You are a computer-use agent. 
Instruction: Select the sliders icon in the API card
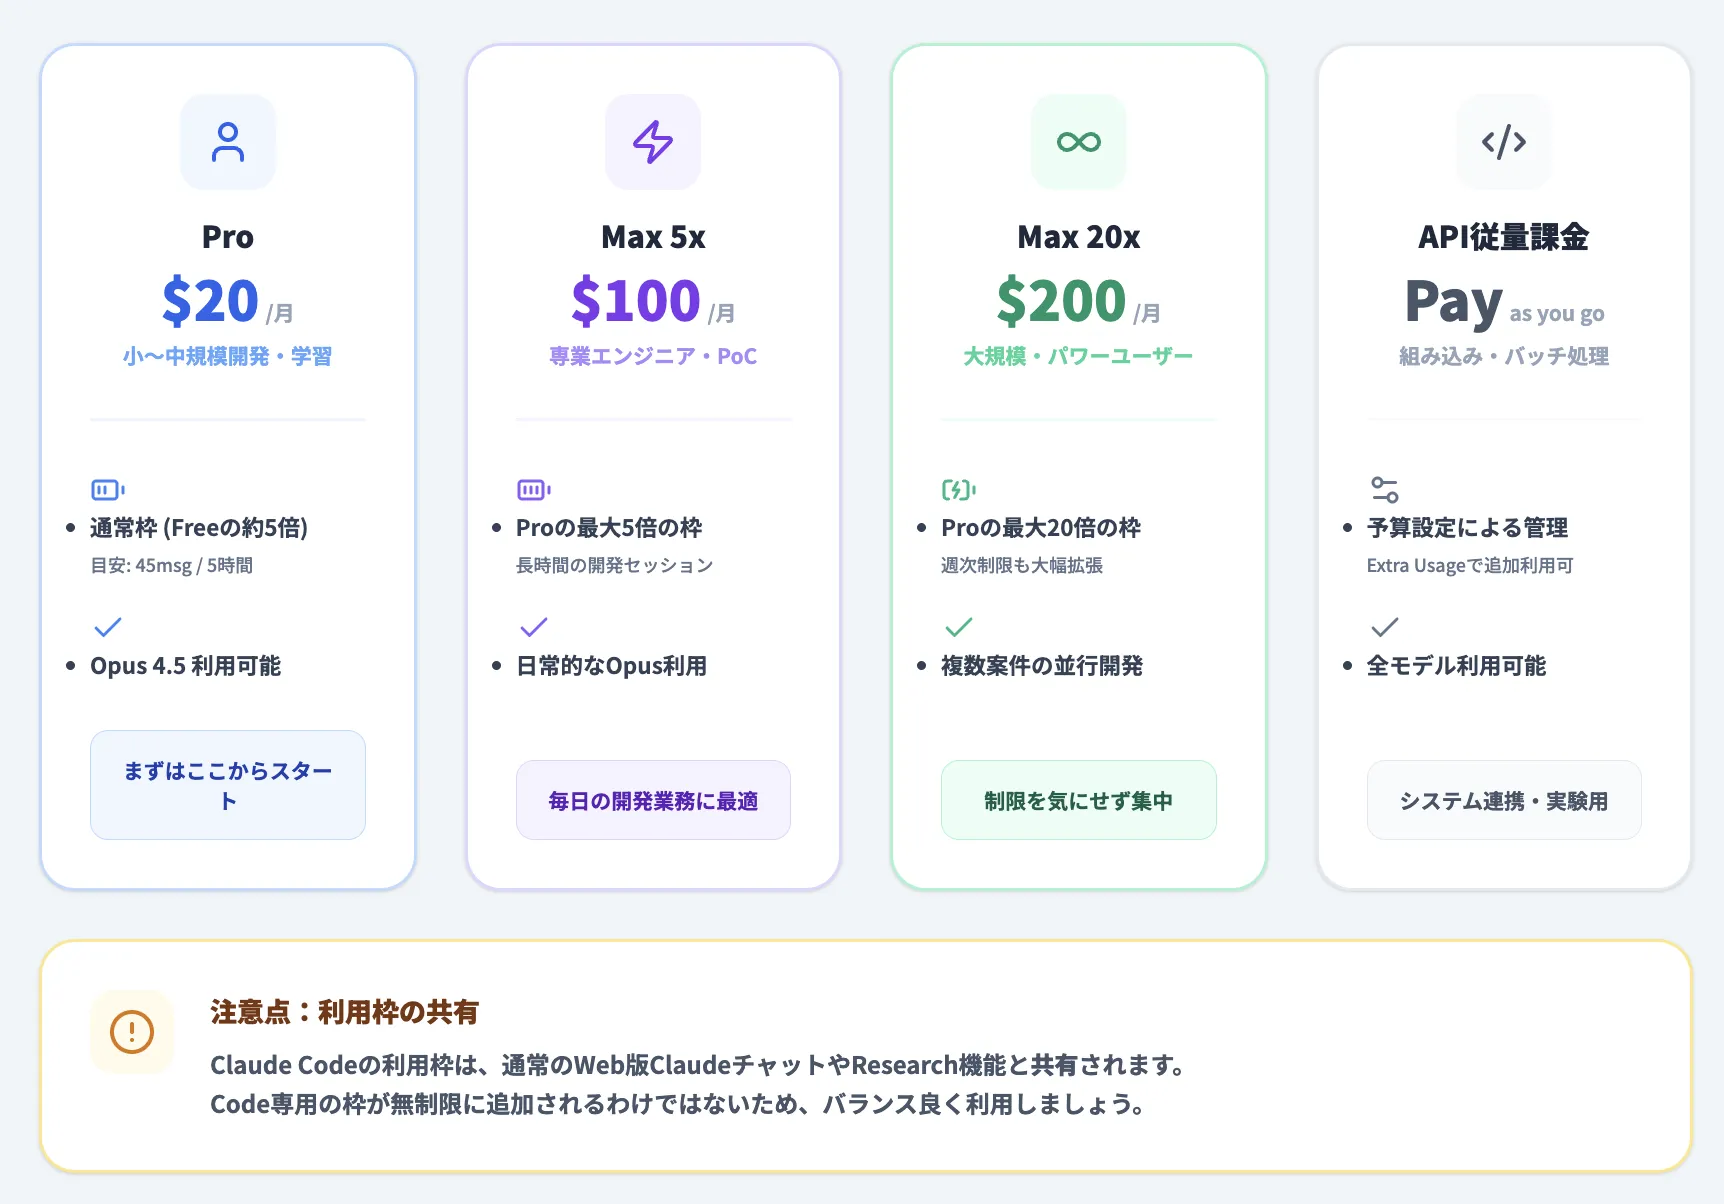(1383, 489)
